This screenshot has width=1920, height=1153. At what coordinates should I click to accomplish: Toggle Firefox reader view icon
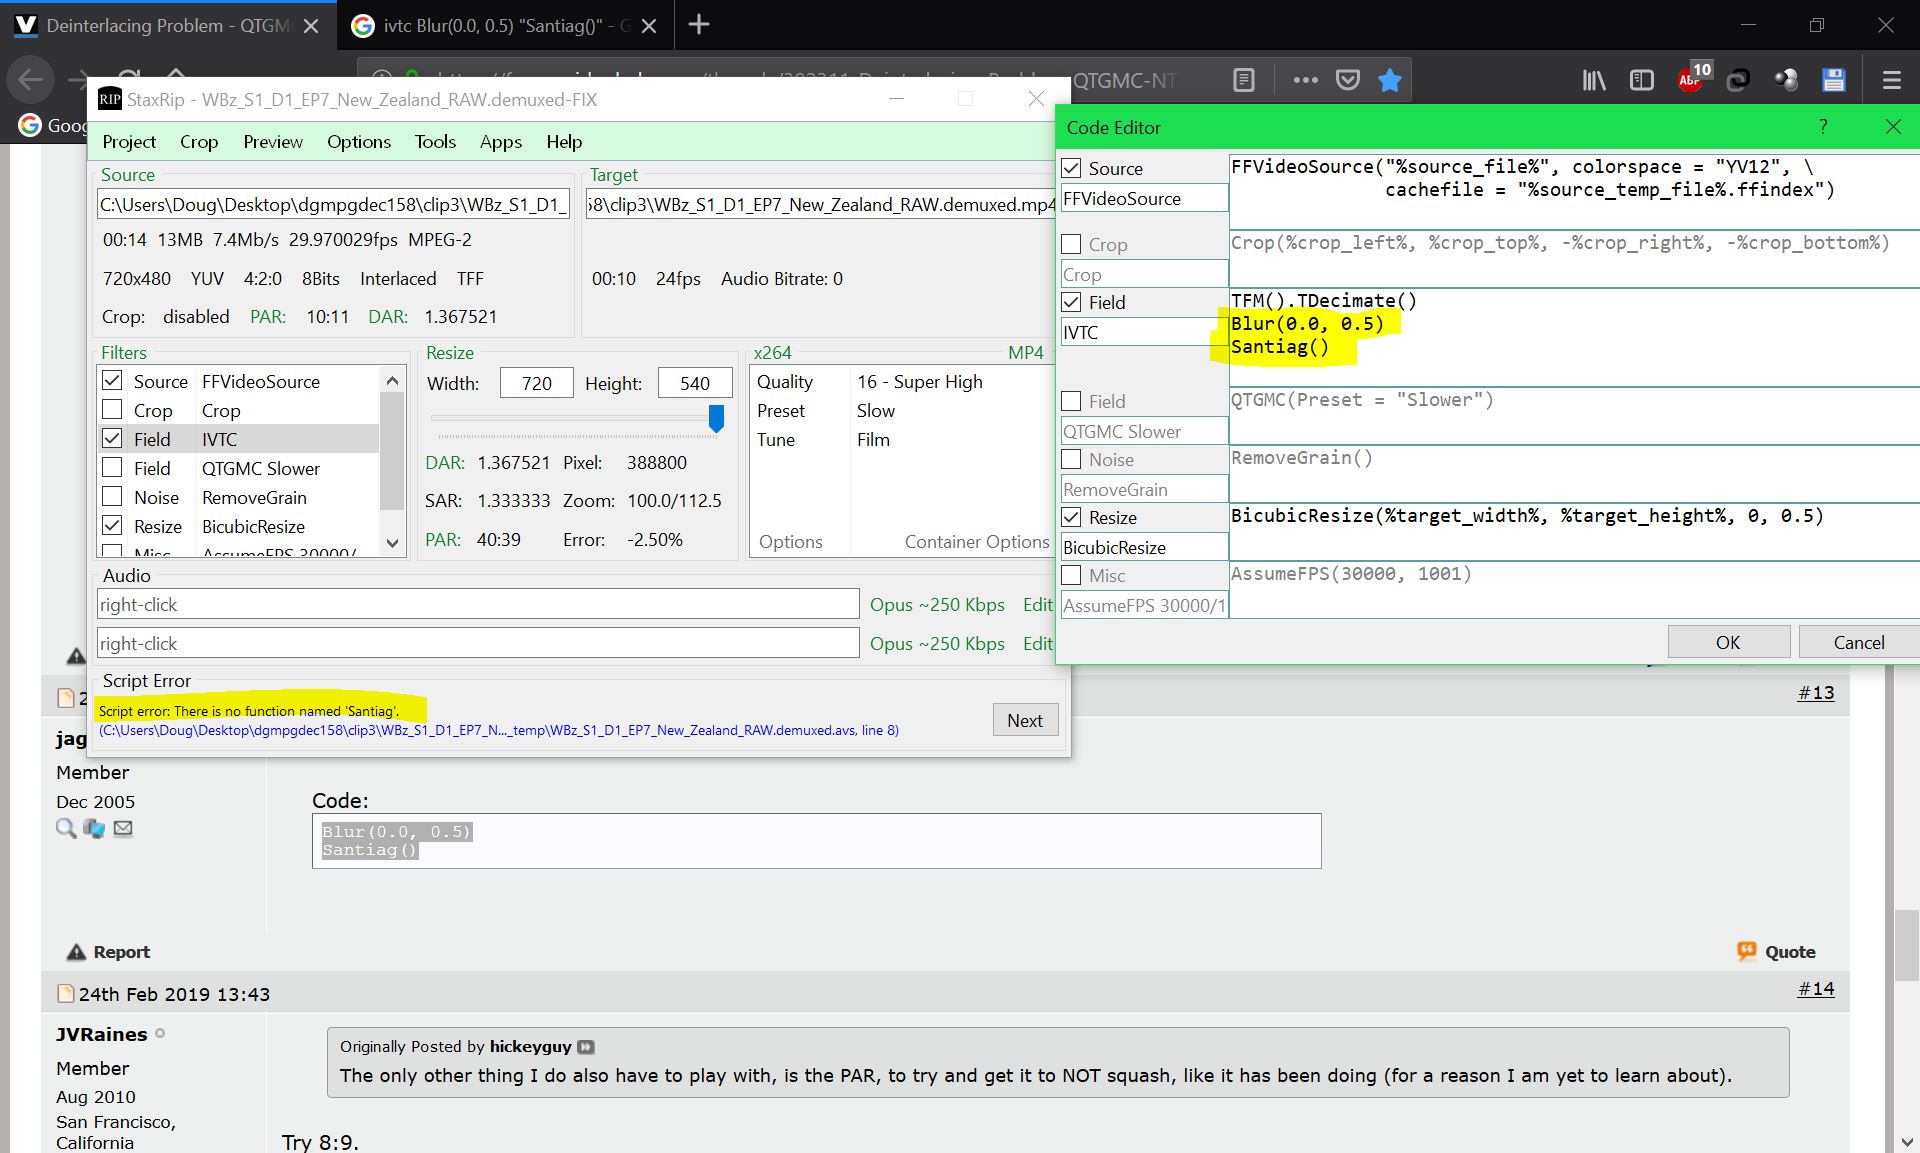point(1243,80)
